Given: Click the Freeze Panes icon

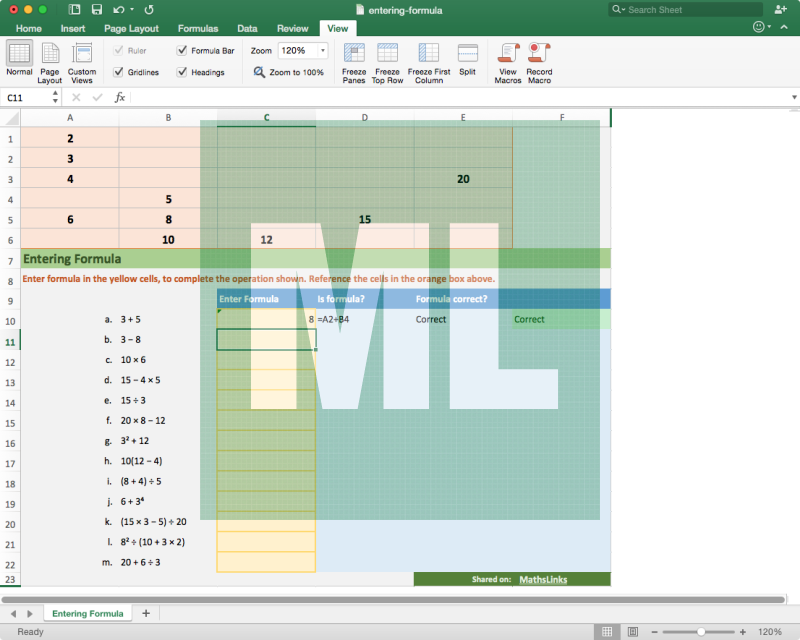Looking at the screenshot, I should click(x=354, y=53).
